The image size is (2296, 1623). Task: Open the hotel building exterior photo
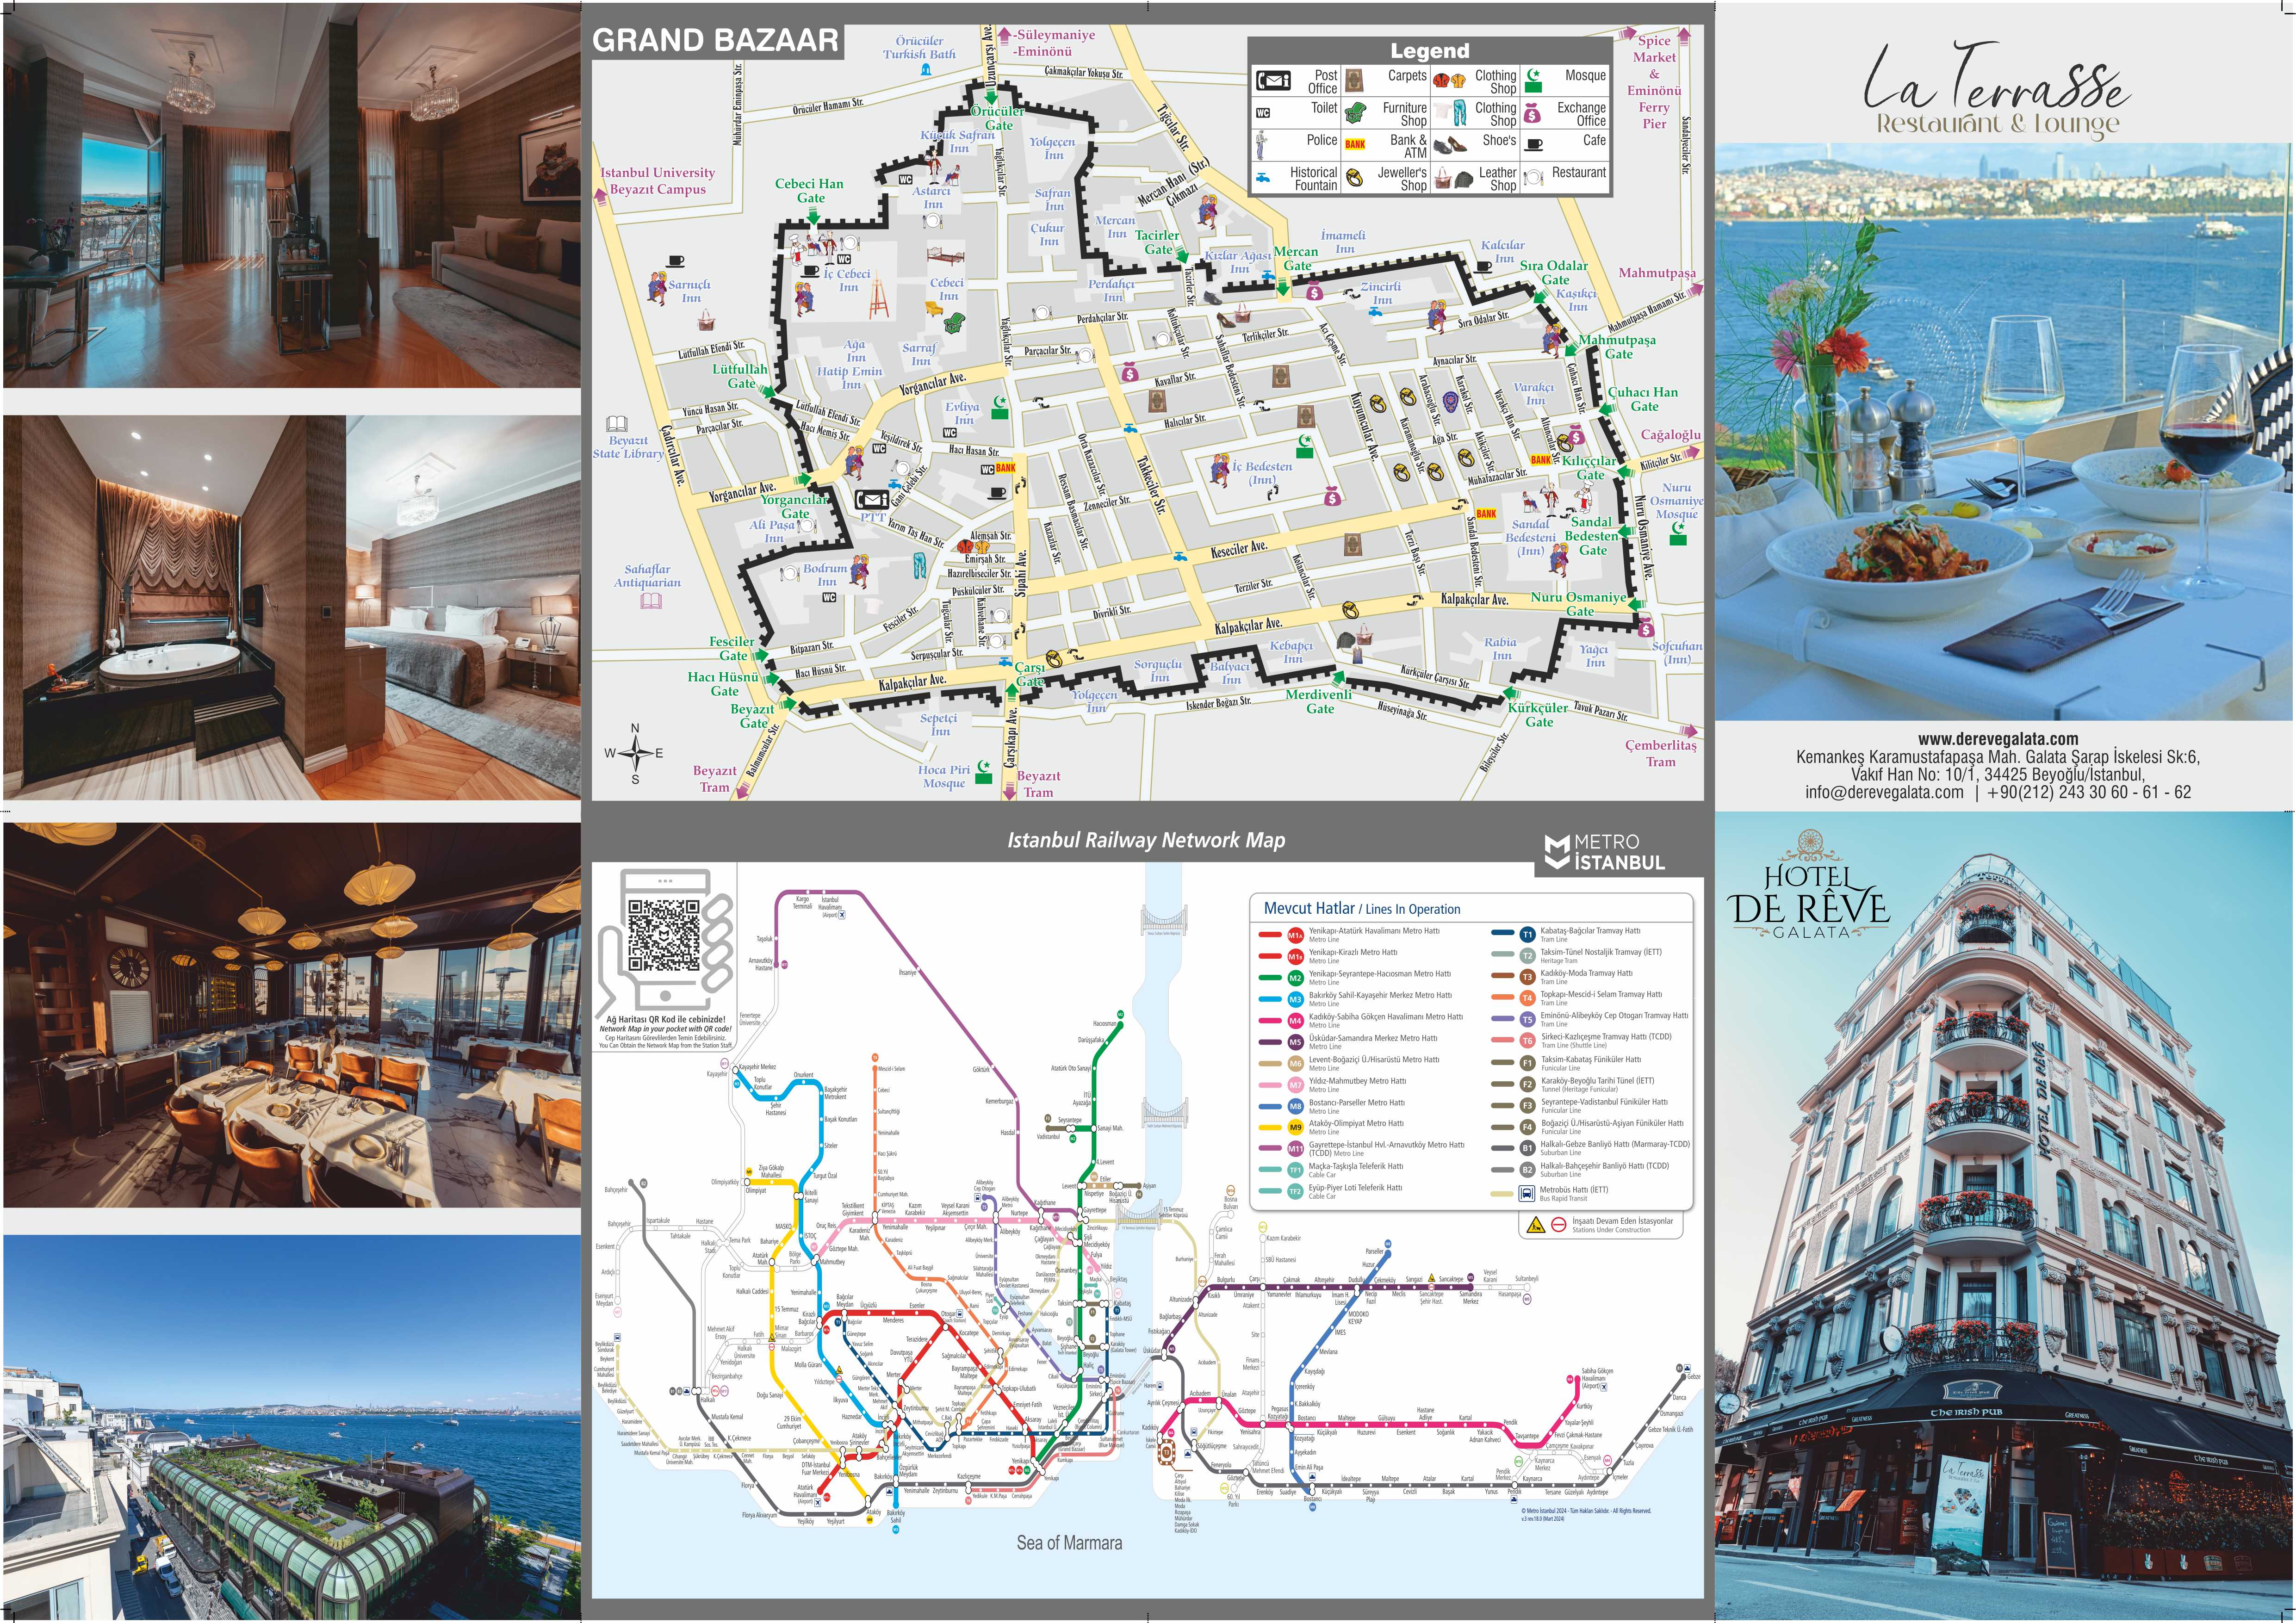tap(2004, 1216)
